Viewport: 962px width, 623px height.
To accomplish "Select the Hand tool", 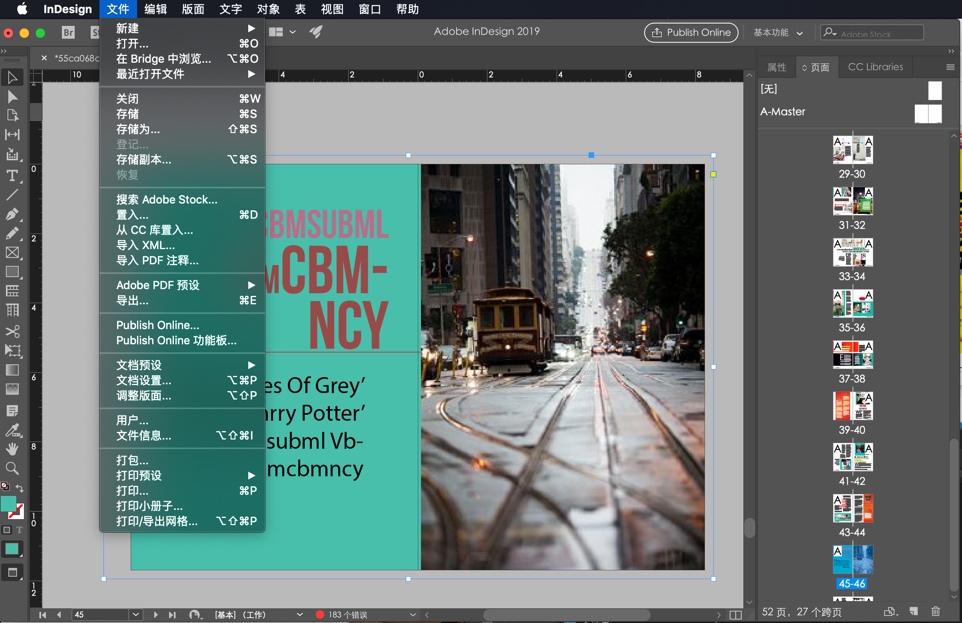I will tap(12, 449).
